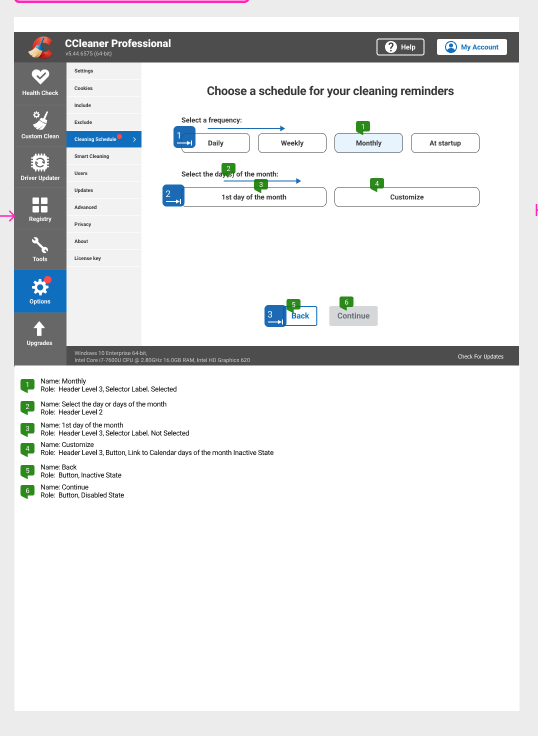Select Daily frequency option

tap(215, 143)
